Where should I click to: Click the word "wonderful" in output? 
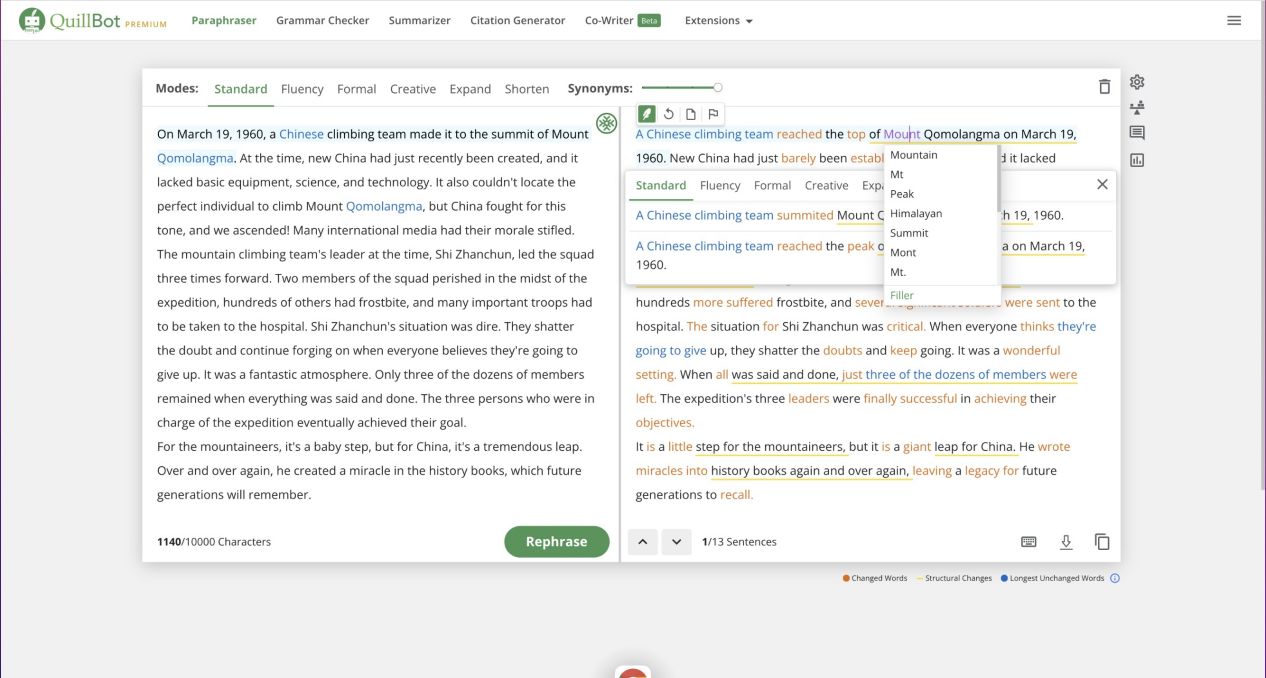click(1032, 350)
